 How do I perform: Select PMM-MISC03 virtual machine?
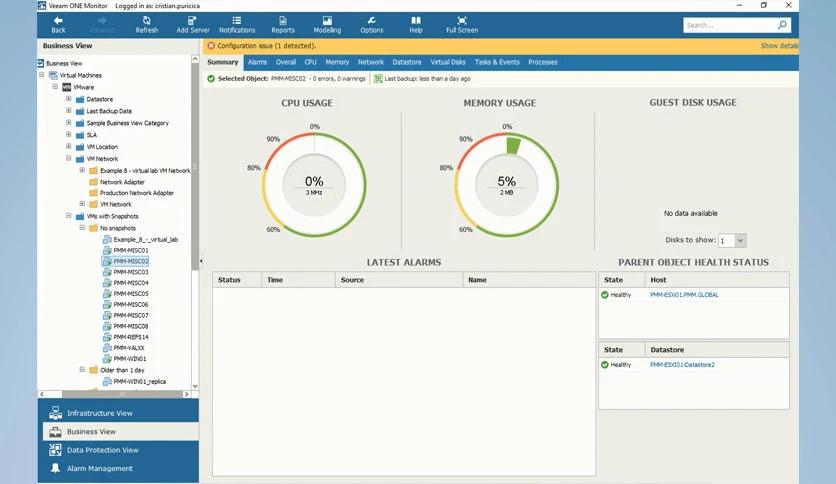[131, 272]
